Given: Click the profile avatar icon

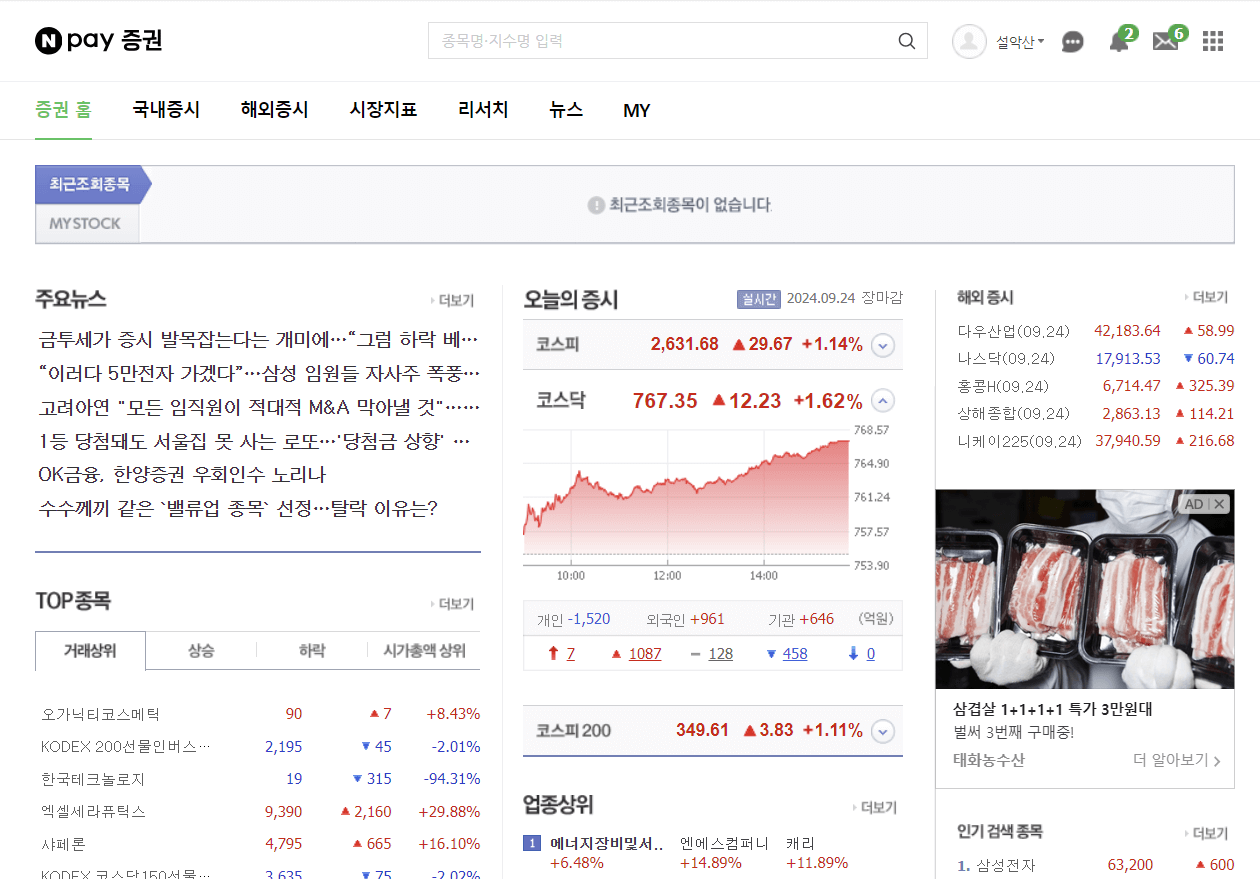Looking at the screenshot, I should pyautogui.click(x=968, y=41).
